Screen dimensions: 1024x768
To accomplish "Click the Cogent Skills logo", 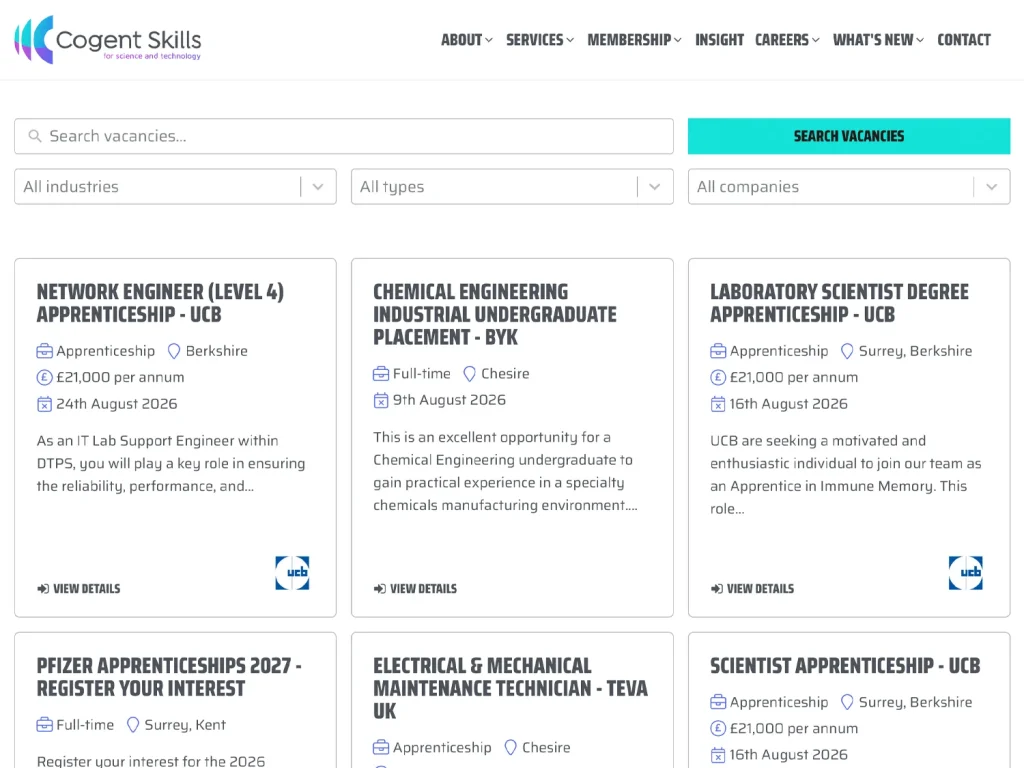I will [x=108, y=40].
